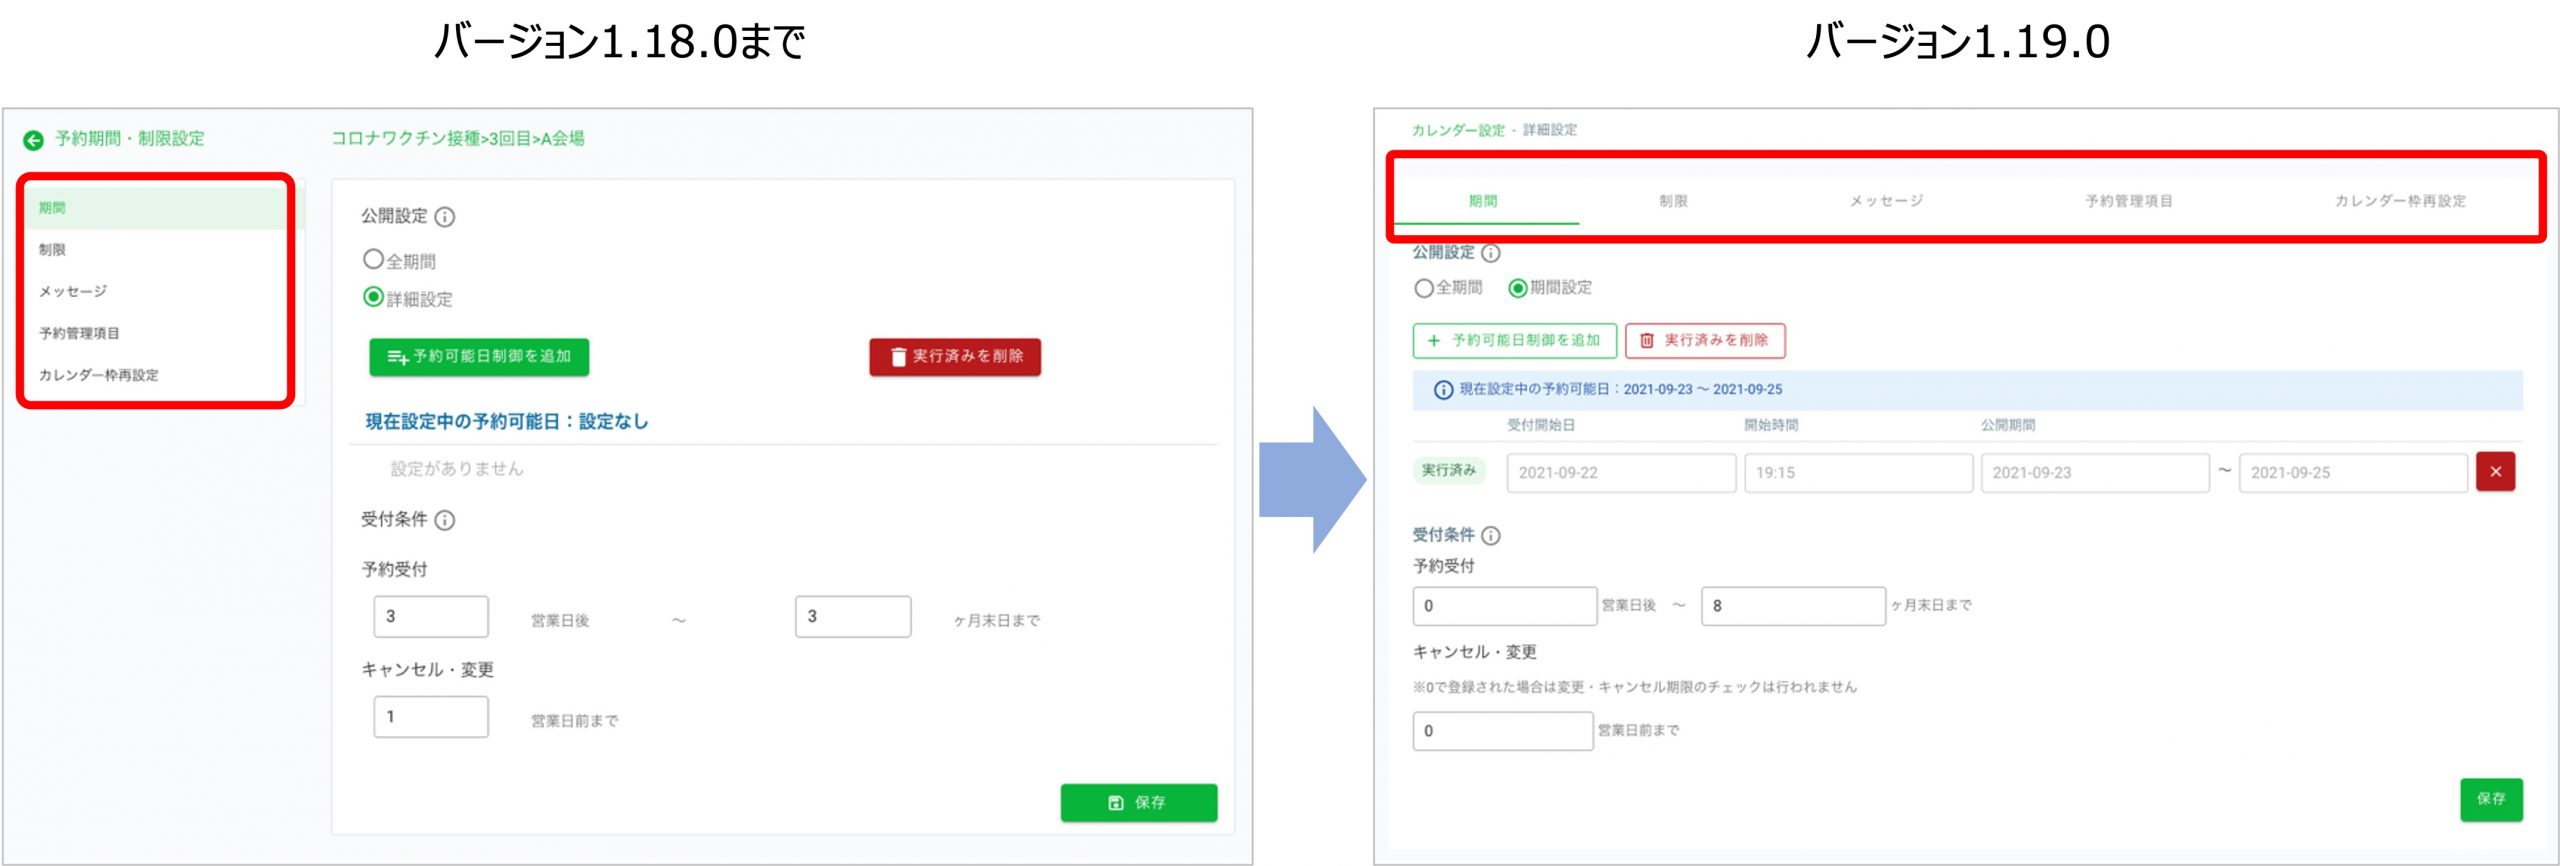Click info icon beside 公開設定 in right panel
The height and width of the screenshot is (866, 2560).
click(1490, 253)
